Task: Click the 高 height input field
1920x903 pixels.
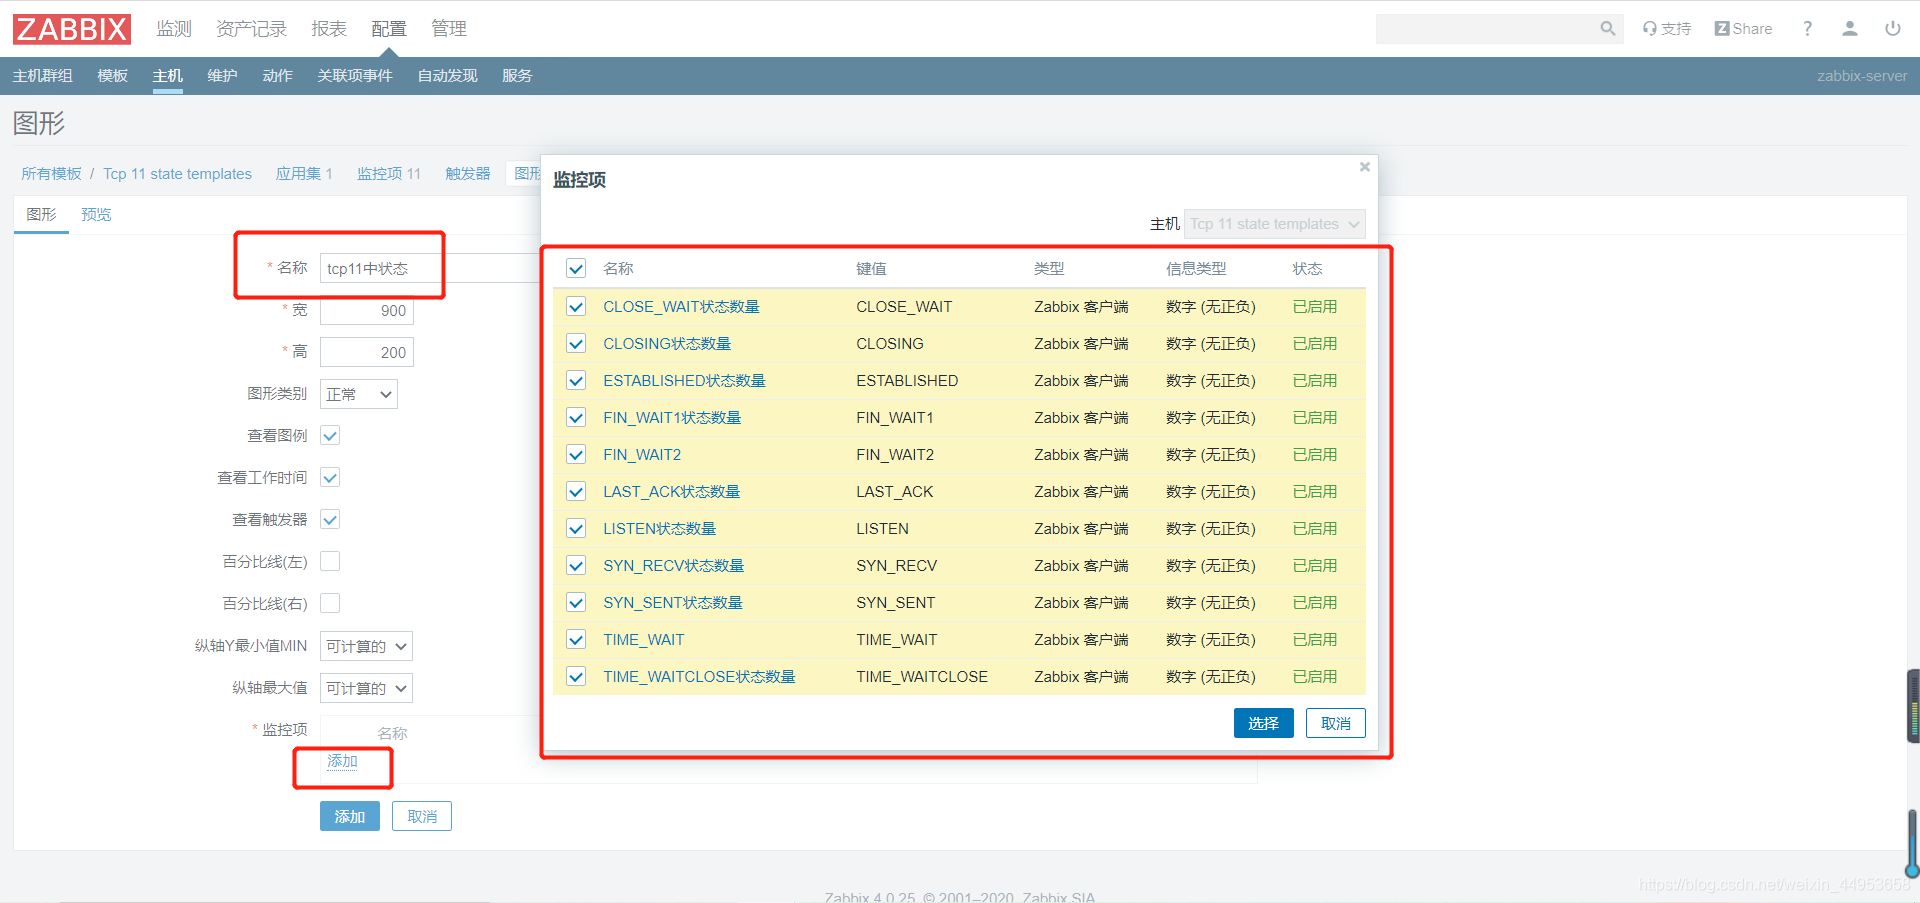Action: coord(367,352)
